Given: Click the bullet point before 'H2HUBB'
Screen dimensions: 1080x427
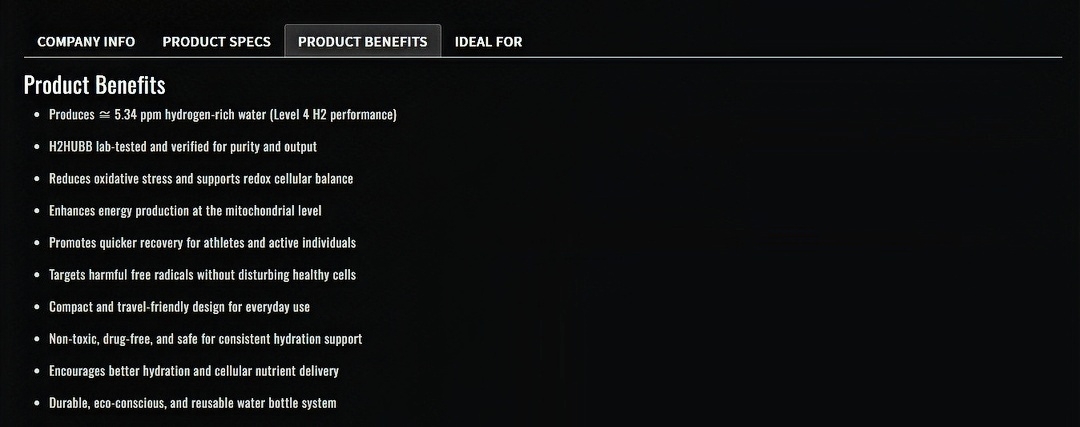Looking at the screenshot, I should (37, 147).
